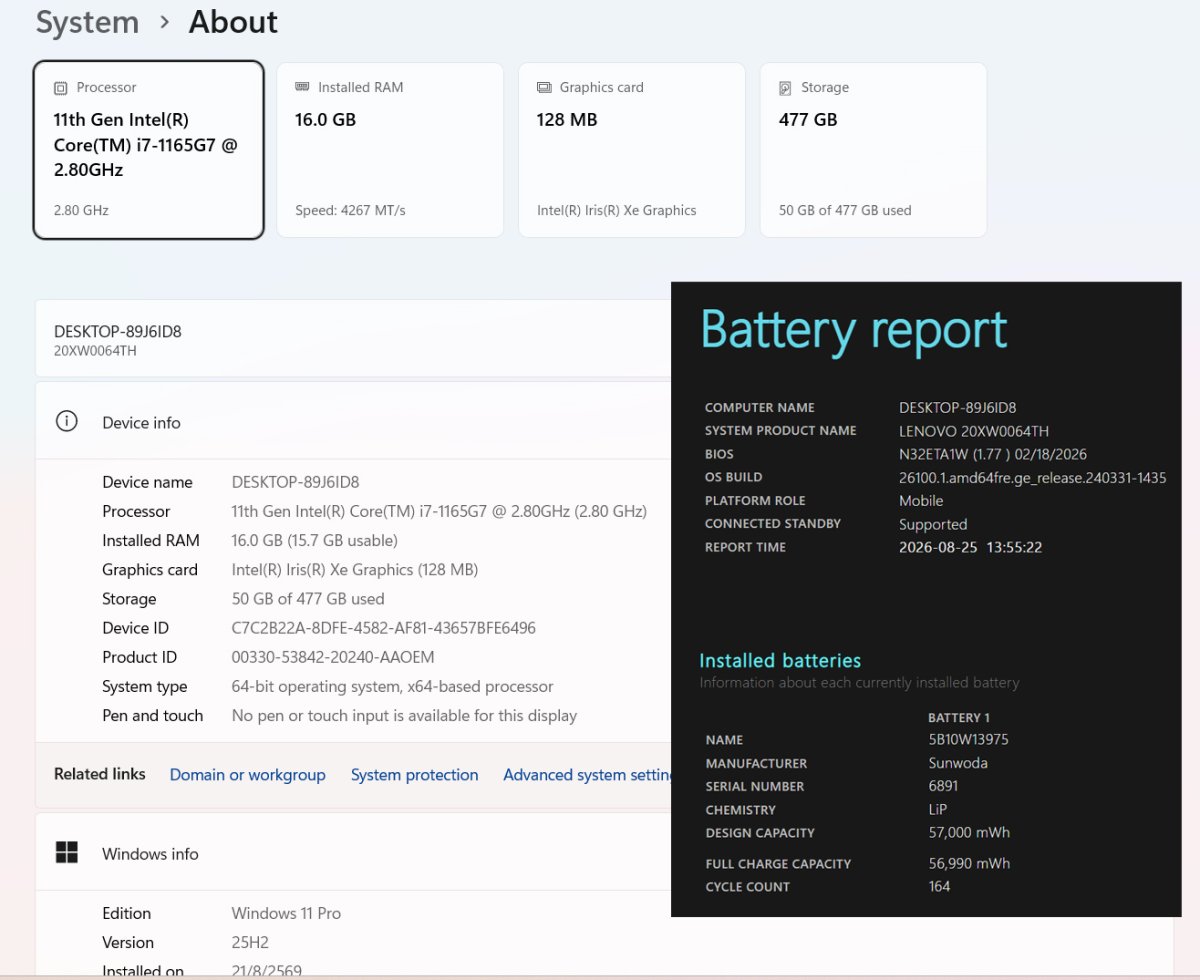Click MANUFACTURER value Sunwoda
Screen dimensions: 1200x980
point(958,763)
